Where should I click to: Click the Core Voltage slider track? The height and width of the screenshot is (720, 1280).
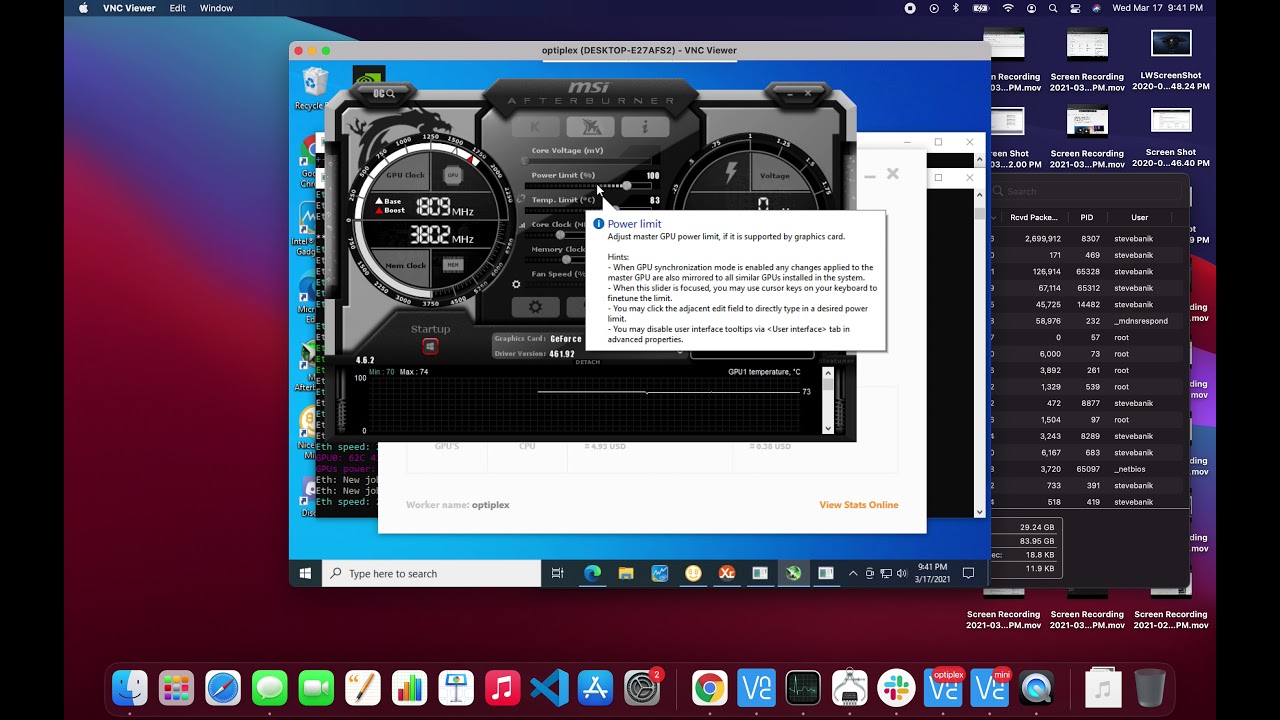pos(586,160)
